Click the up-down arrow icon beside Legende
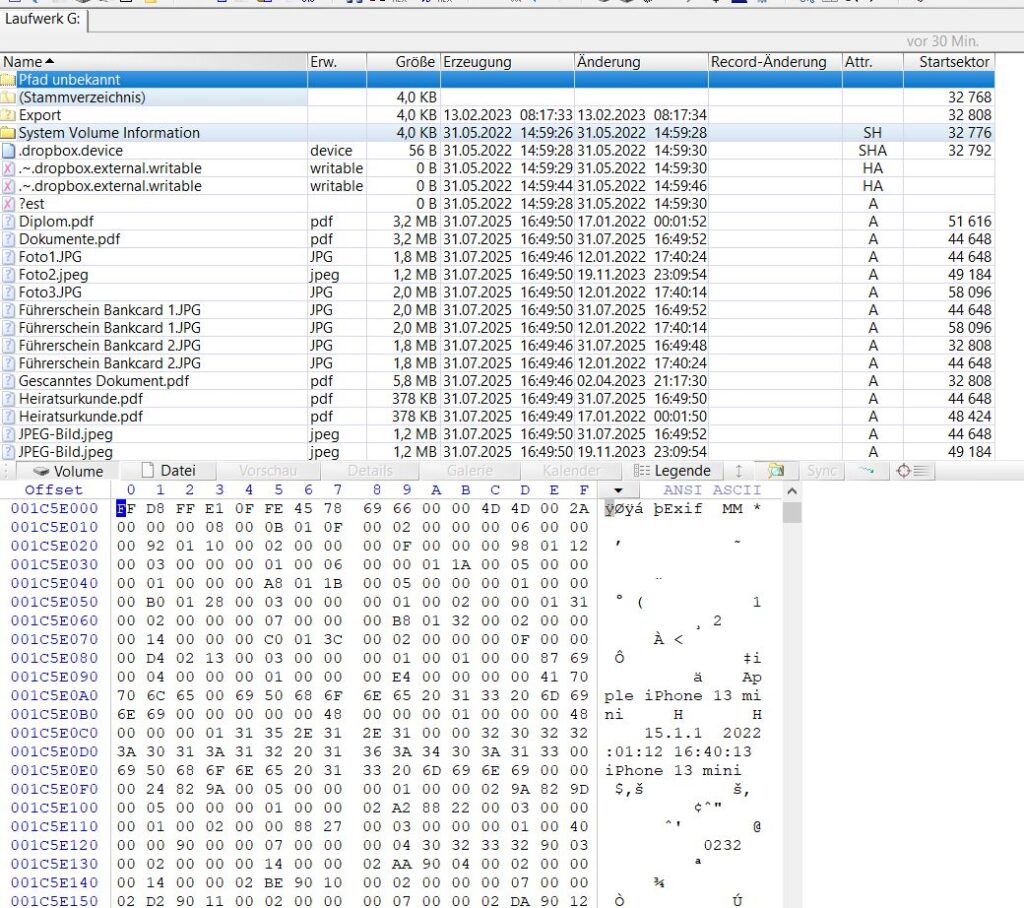This screenshot has height=908, width=1024. click(x=739, y=471)
